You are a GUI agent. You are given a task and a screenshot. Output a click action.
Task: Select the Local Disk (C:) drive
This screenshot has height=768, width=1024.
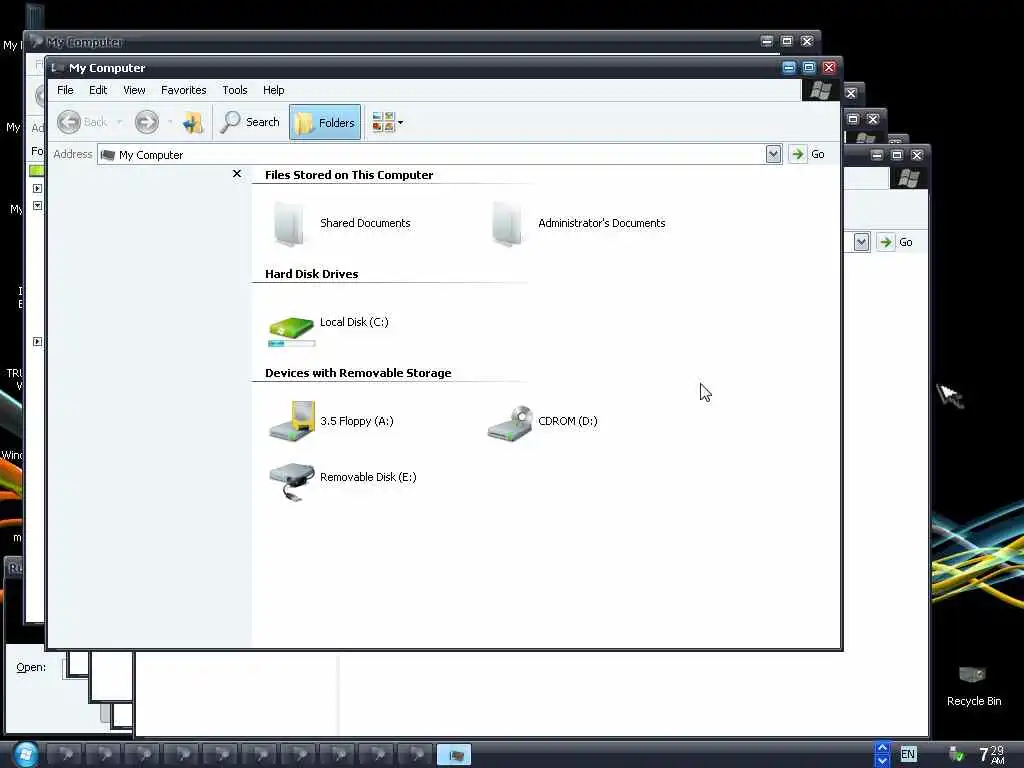(329, 328)
